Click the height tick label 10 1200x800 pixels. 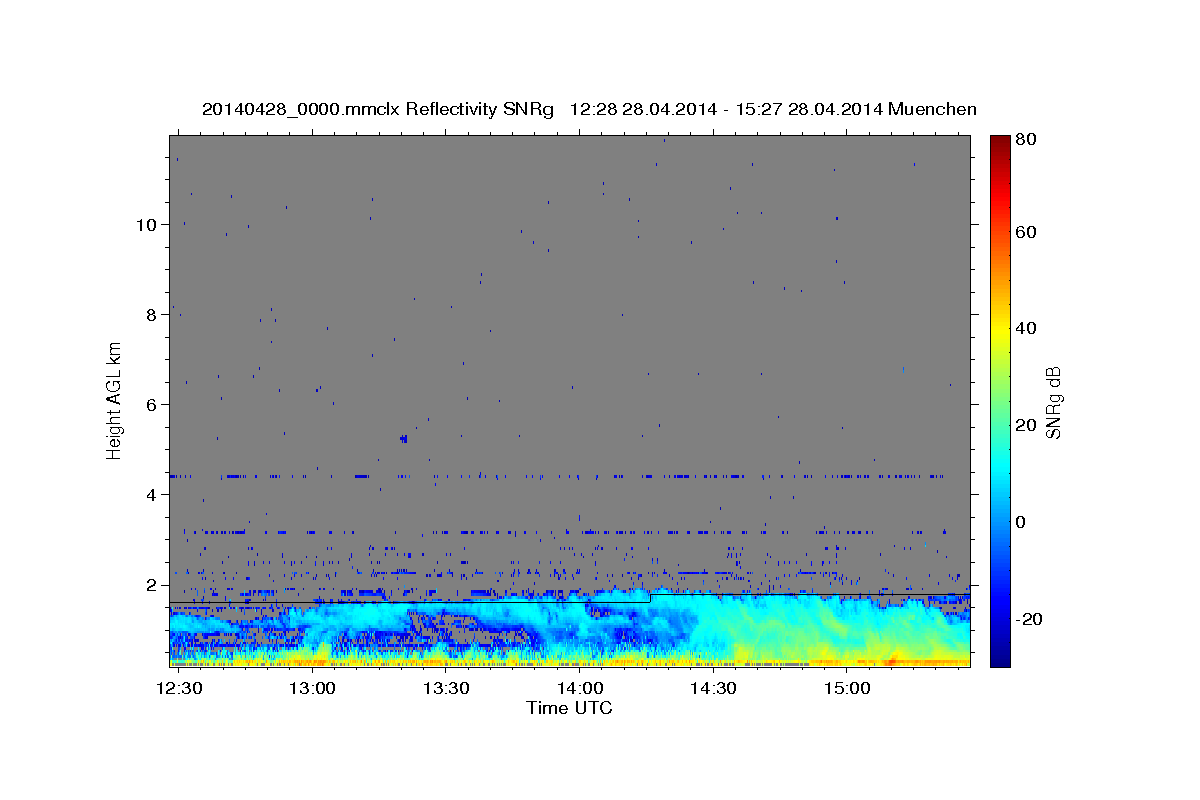tap(145, 224)
